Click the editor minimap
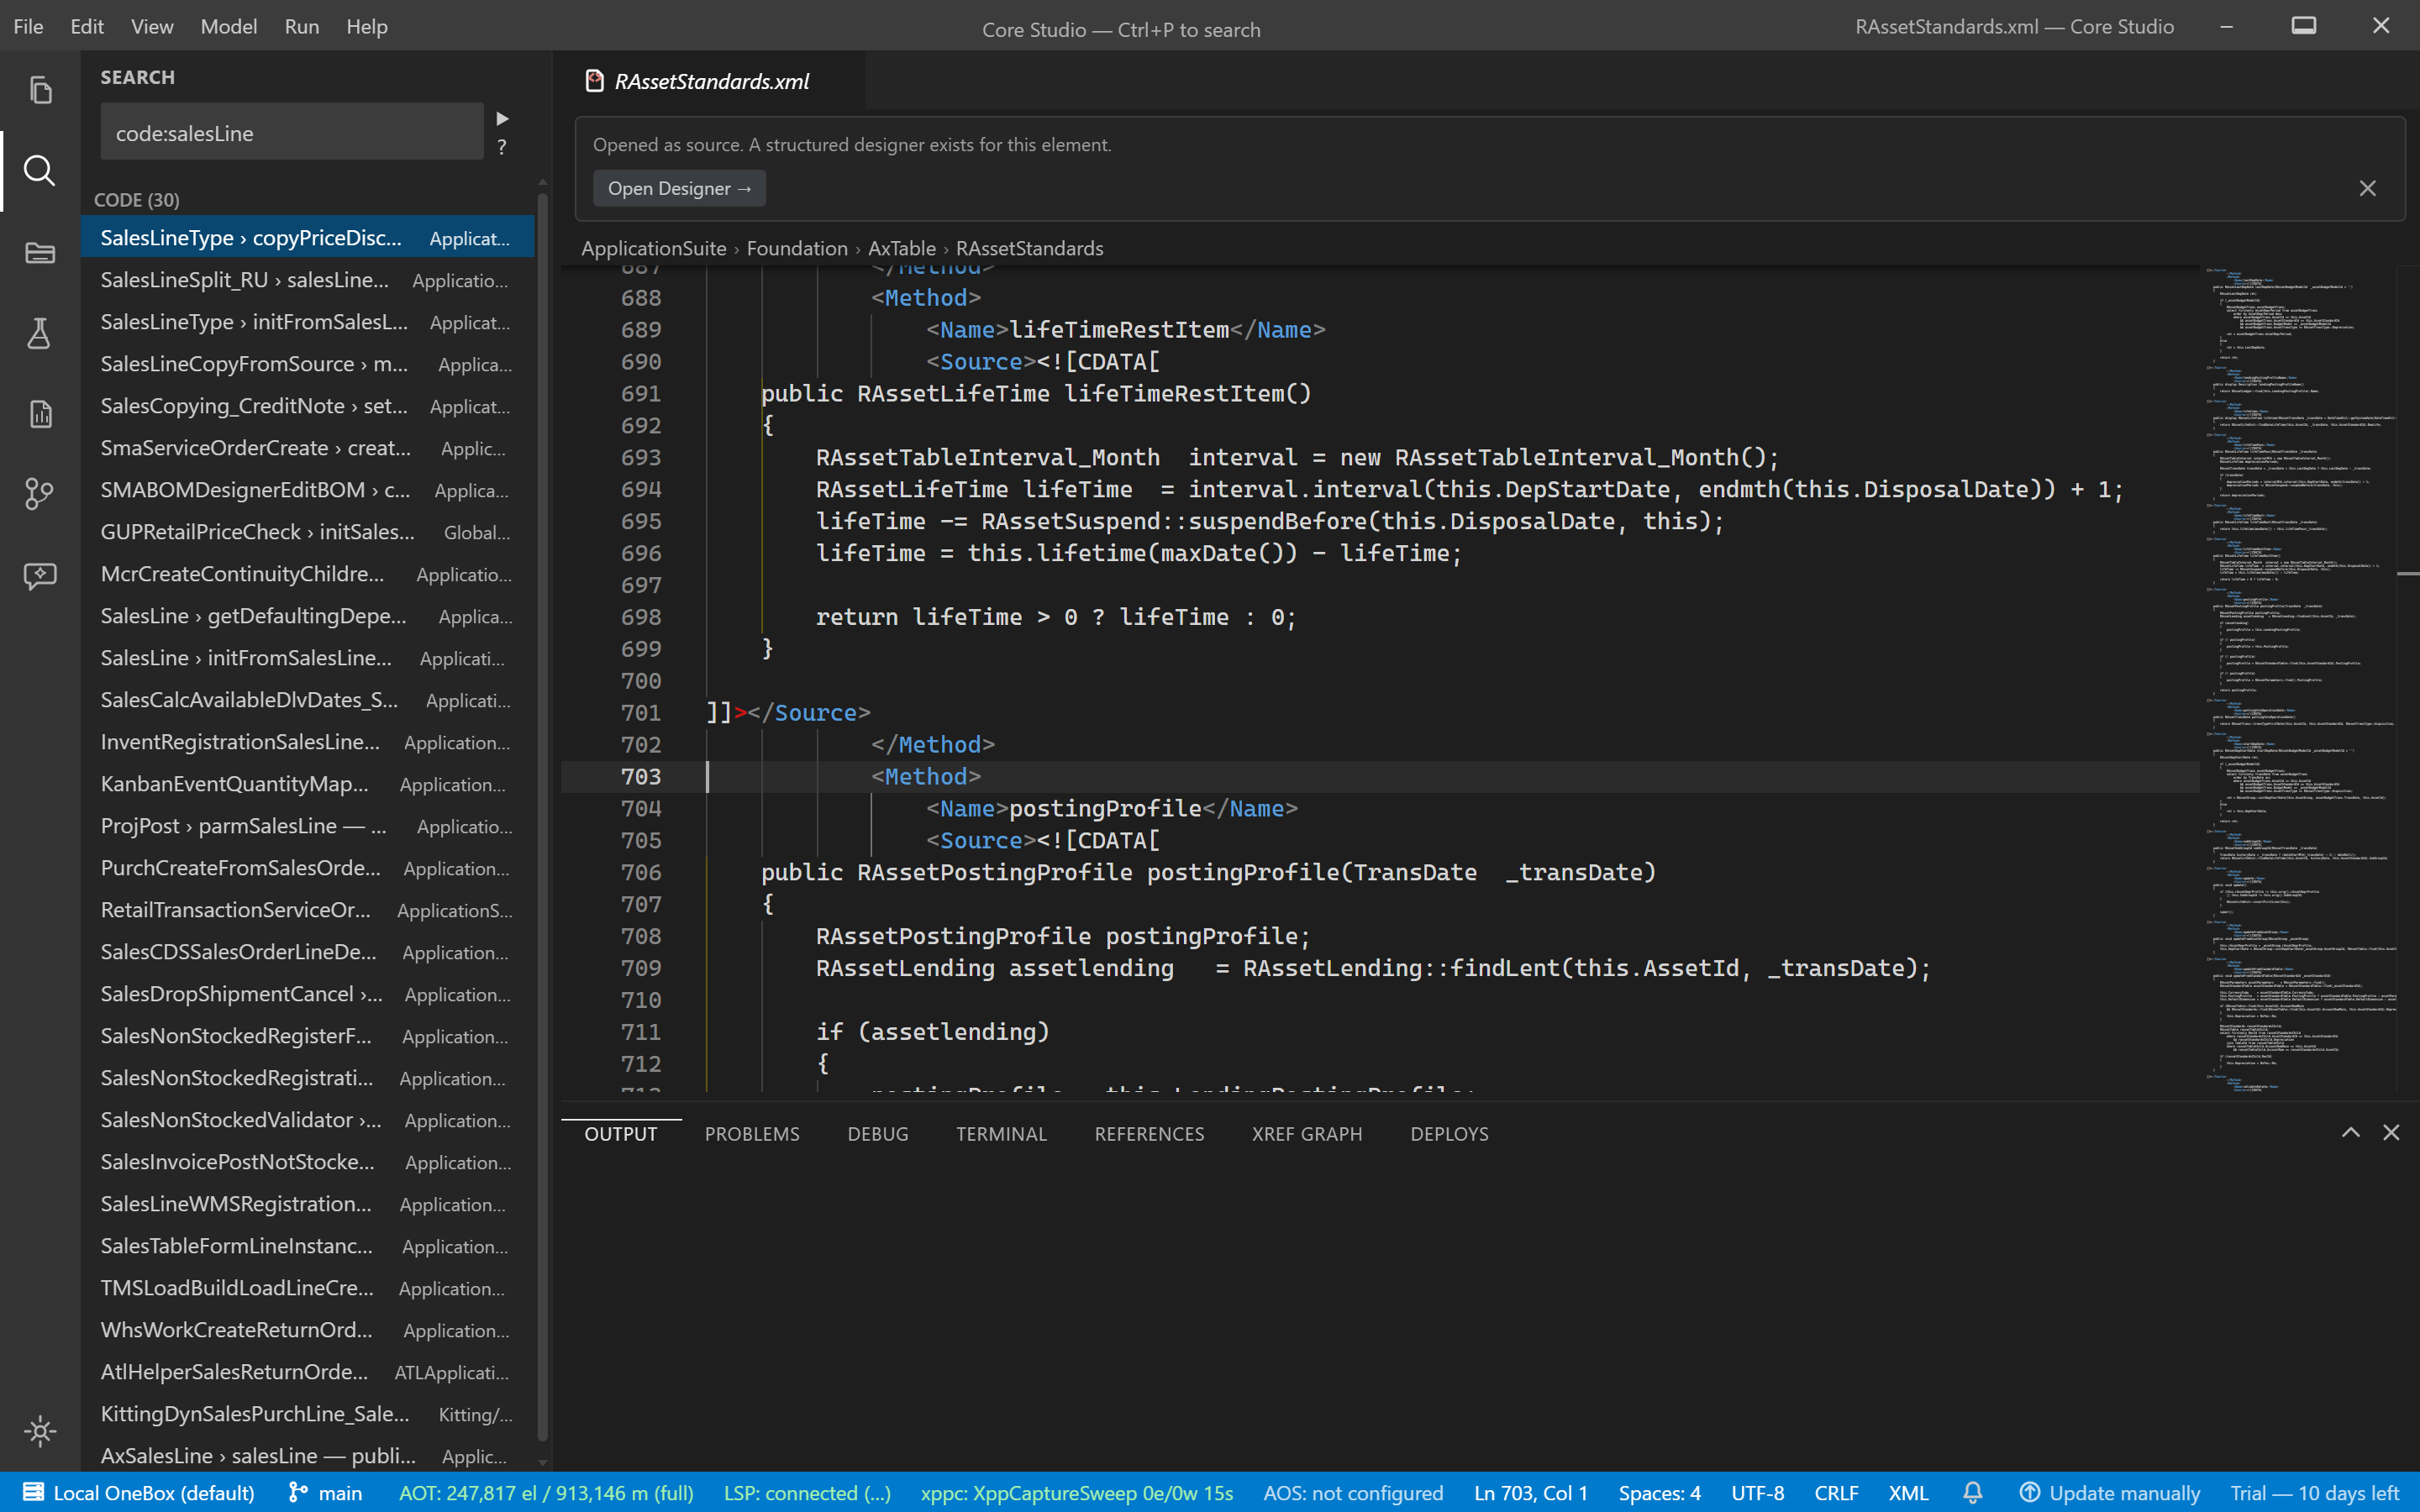The height and width of the screenshot is (1512, 2420). point(2300,680)
